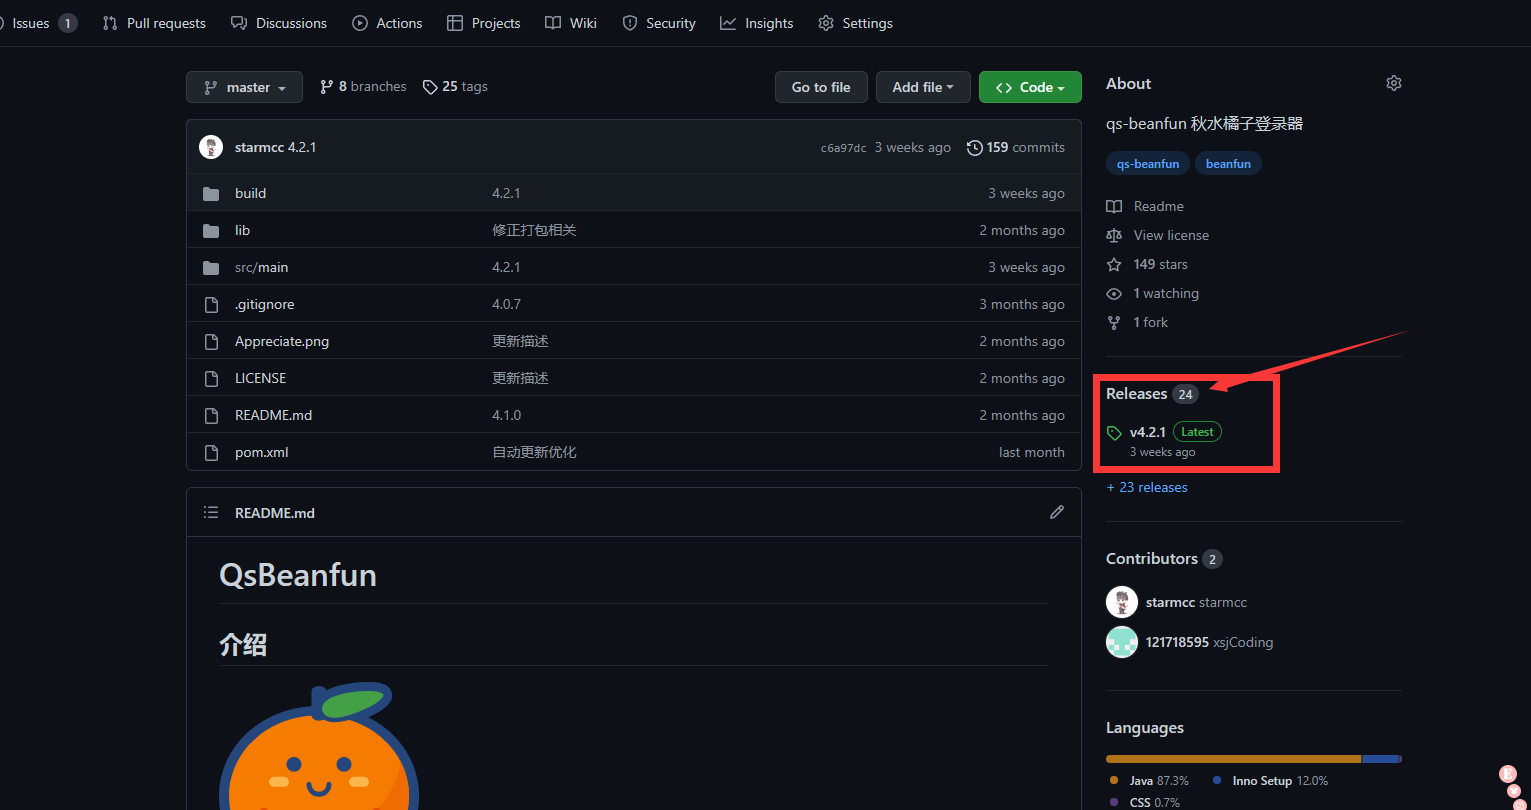Click the 121718595 contributor avatar

[x=1122, y=642]
